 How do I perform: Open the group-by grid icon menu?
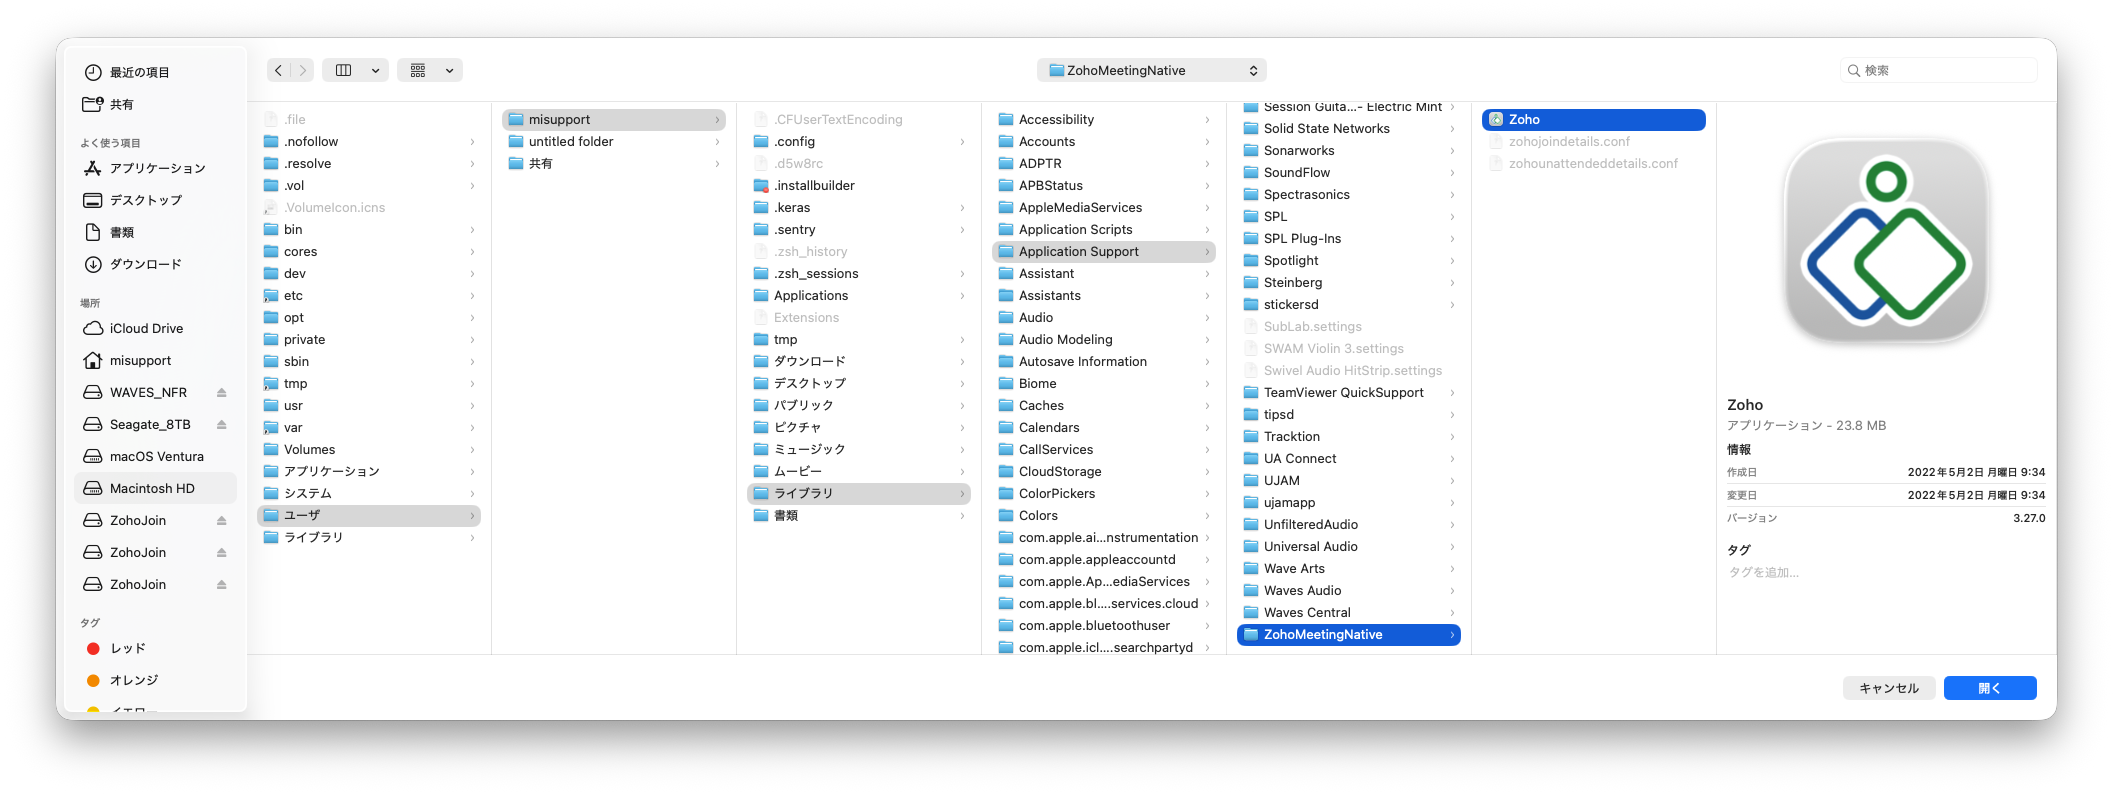(419, 70)
